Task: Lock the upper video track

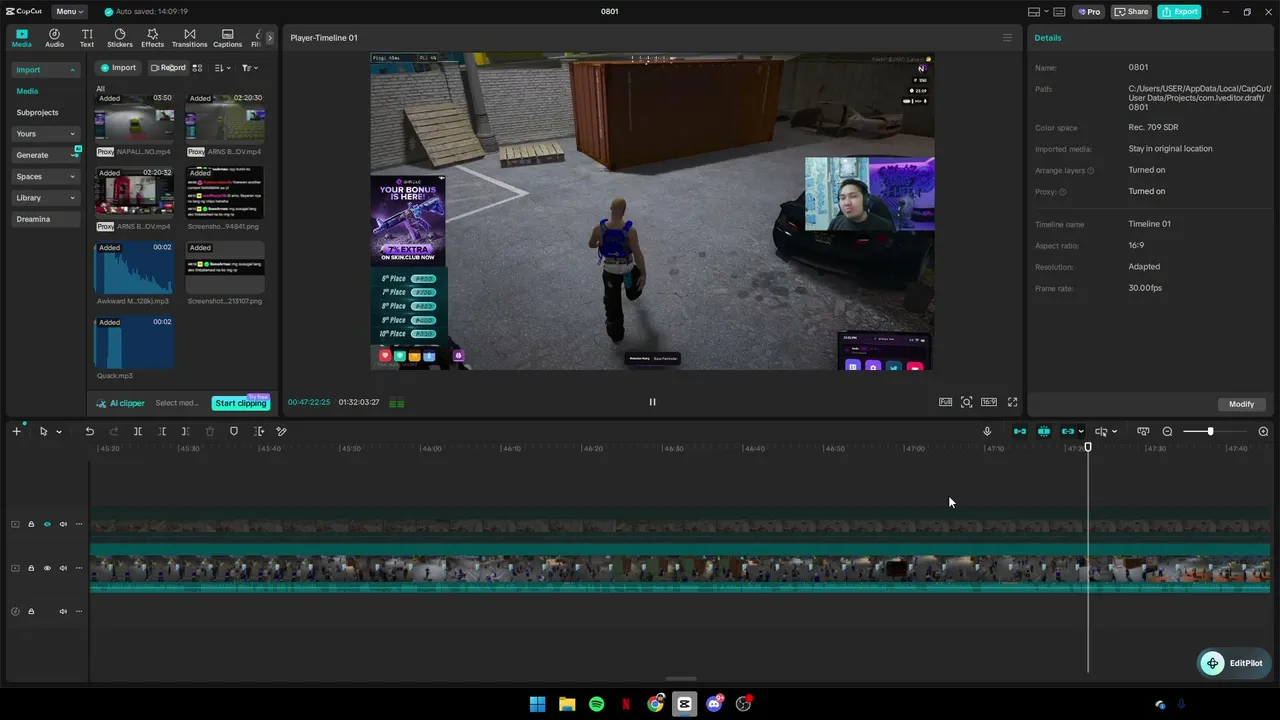Action: [31, 524]
